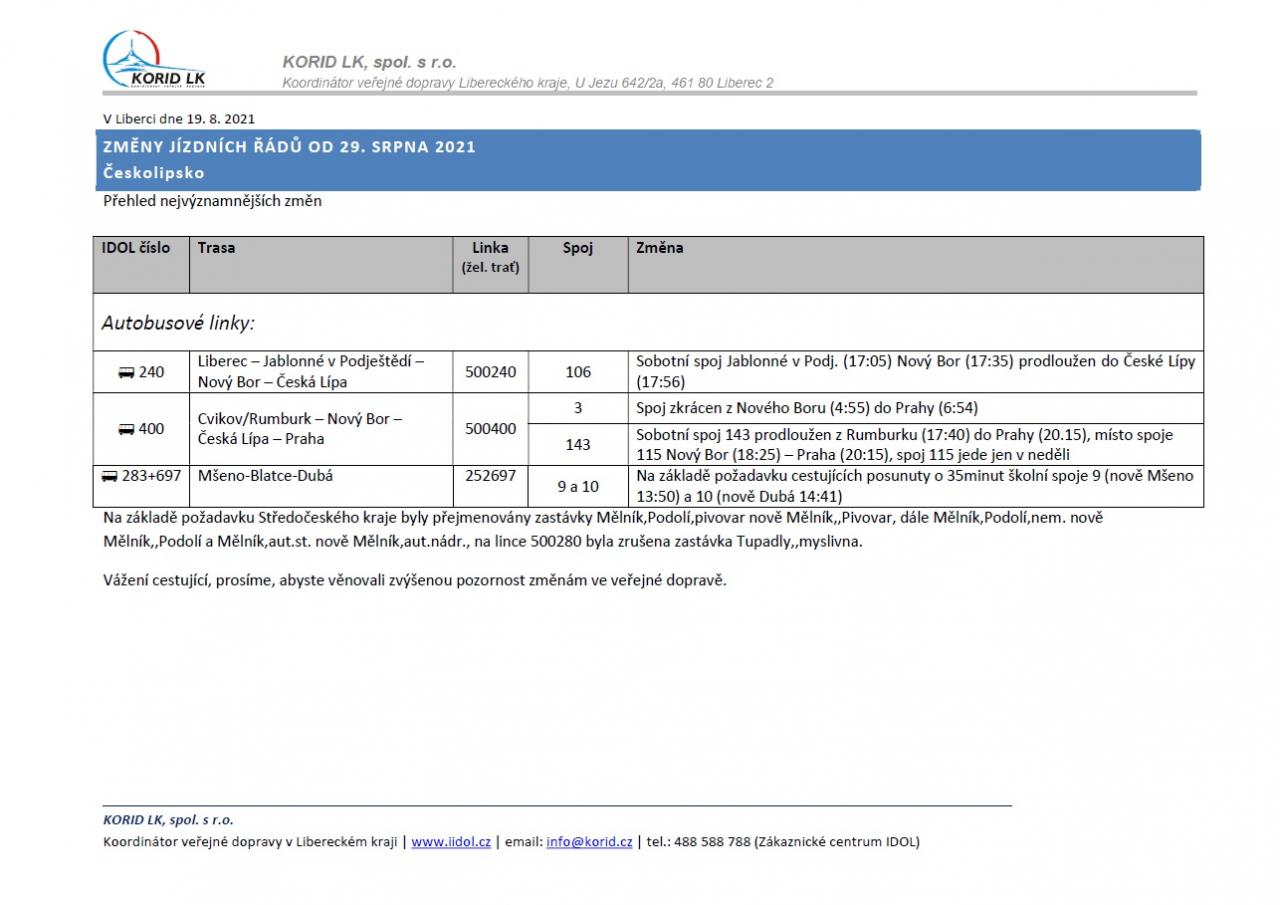This screenshot has height=905, width=1280.
Task: Click the blue title banner heading
Action: coord(289,147)
